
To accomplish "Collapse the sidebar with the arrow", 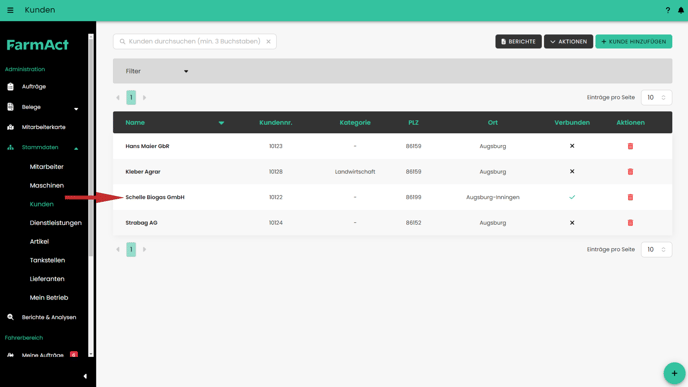I will [85, 376].
